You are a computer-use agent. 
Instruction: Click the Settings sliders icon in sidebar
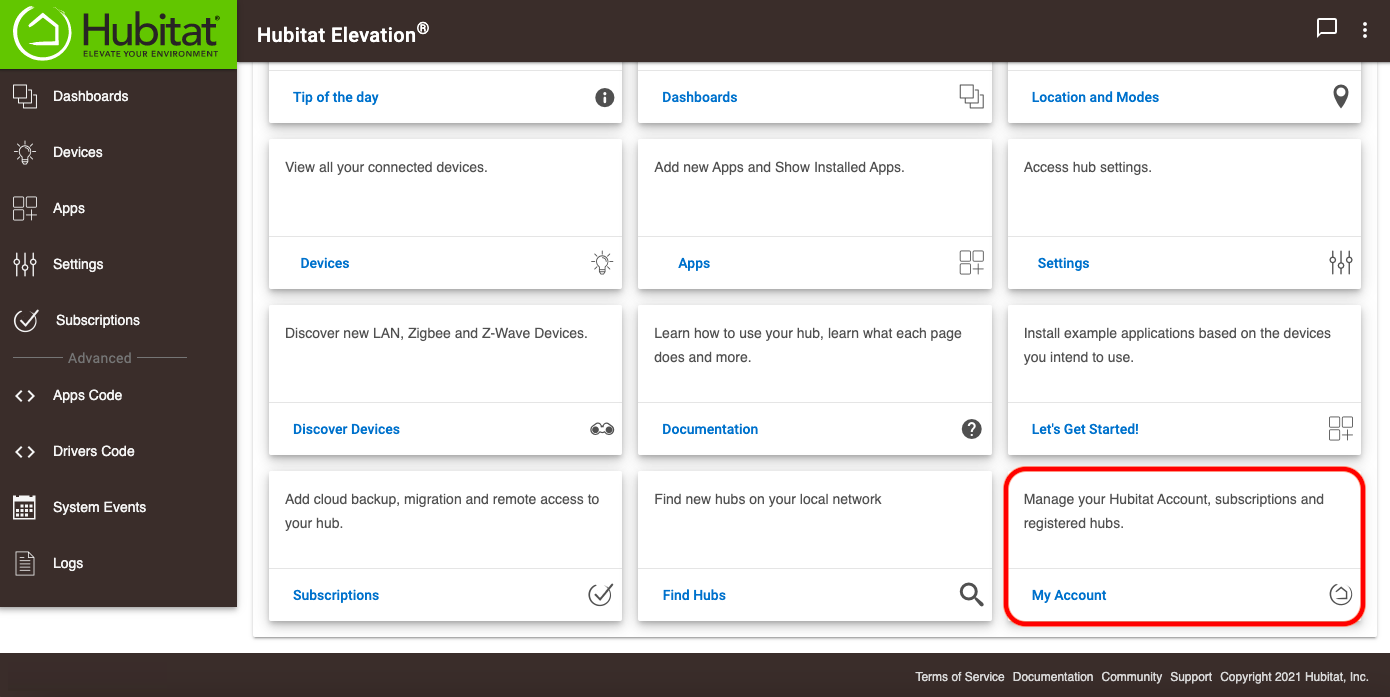point(24,264)
